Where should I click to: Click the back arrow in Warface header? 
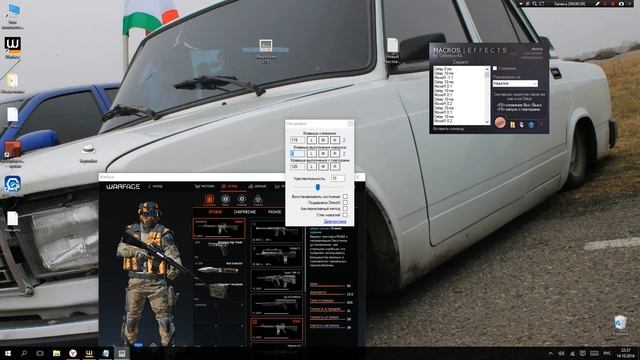tap(149, 187)
